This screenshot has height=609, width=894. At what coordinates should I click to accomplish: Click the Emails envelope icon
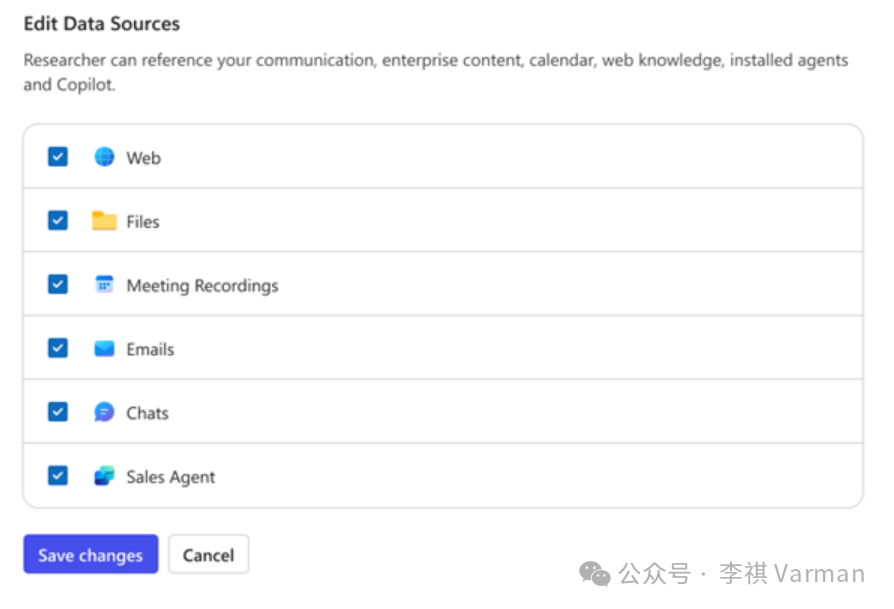pos(104,348)
